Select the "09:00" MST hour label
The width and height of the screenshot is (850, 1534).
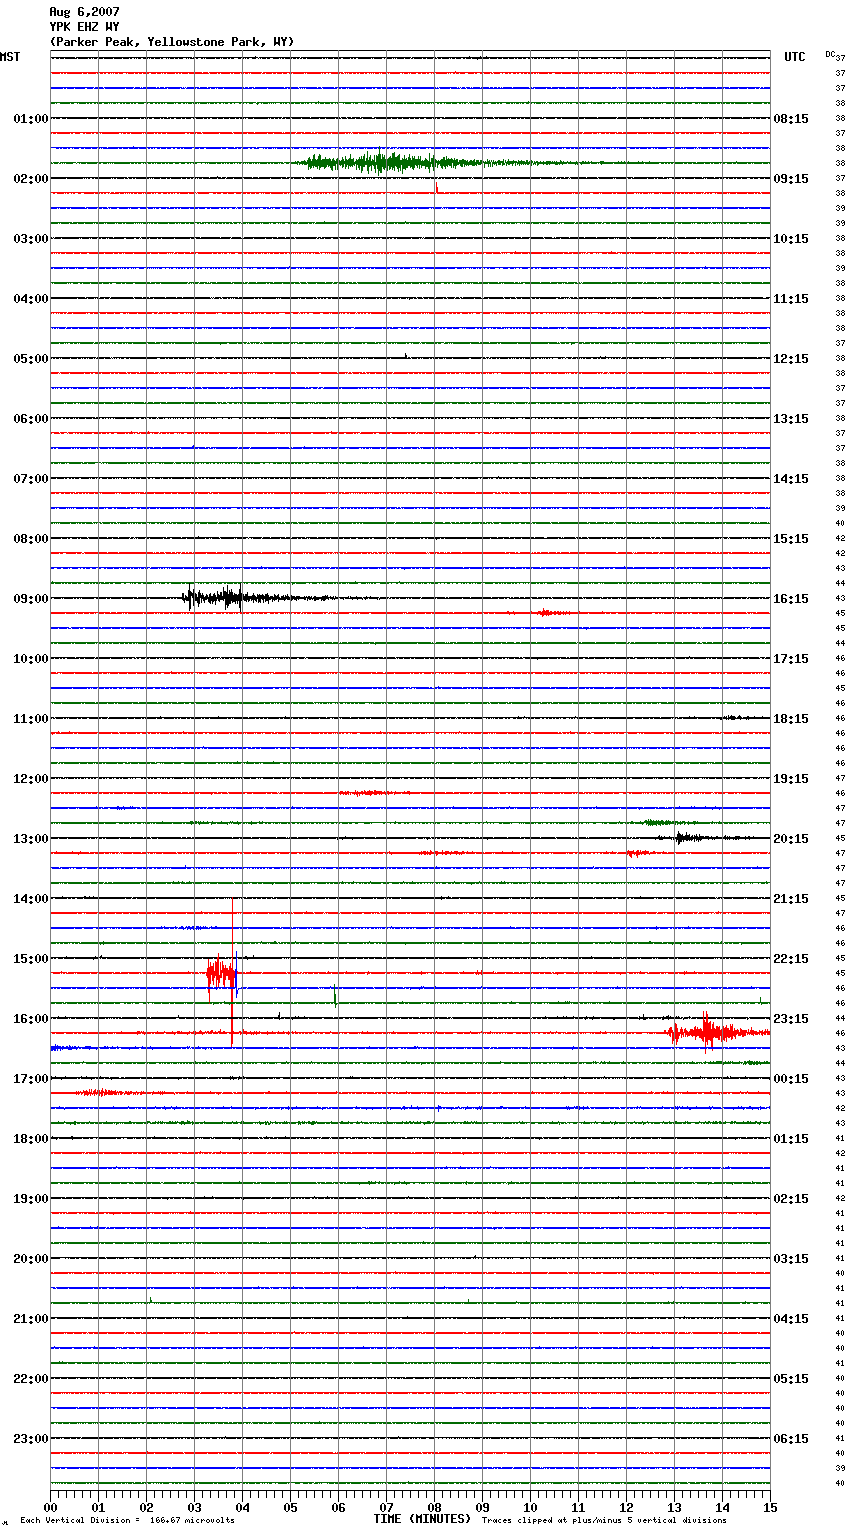point(31,599)
